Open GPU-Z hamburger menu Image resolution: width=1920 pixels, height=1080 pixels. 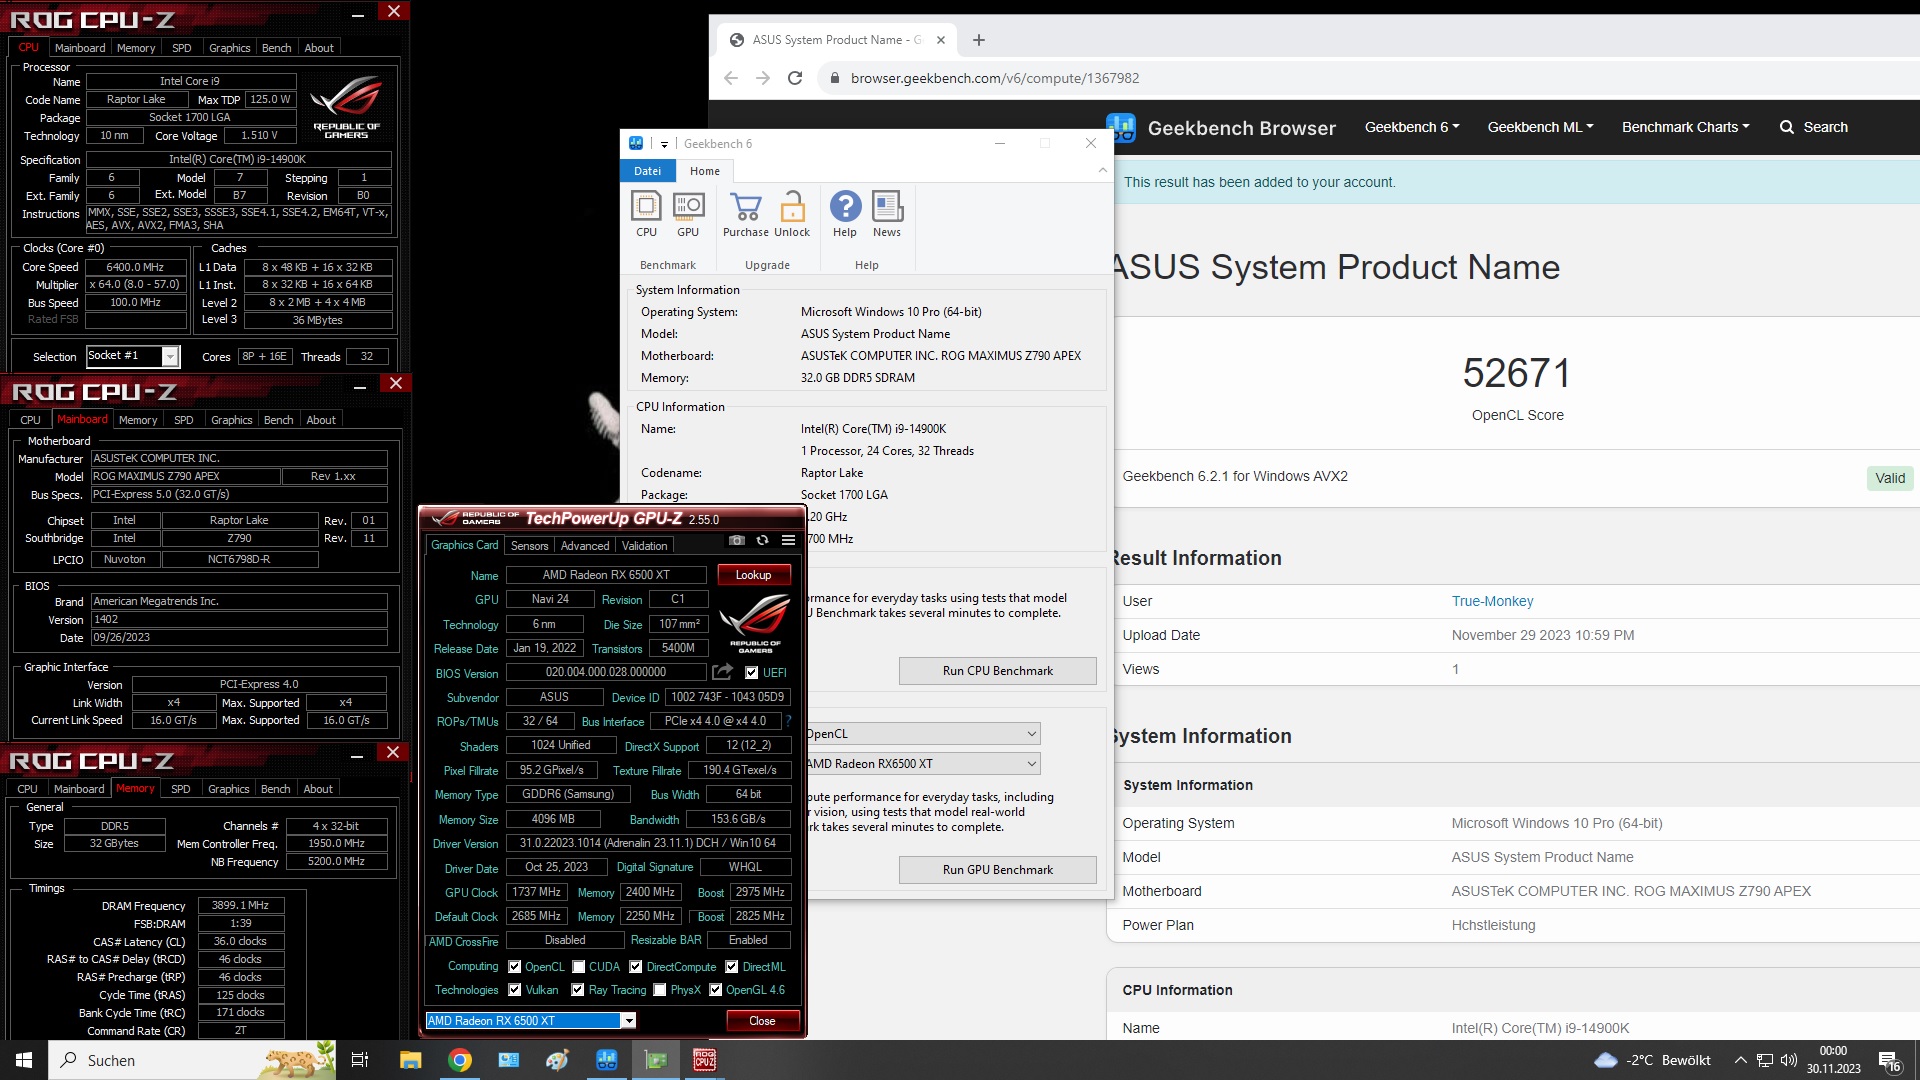788,540
